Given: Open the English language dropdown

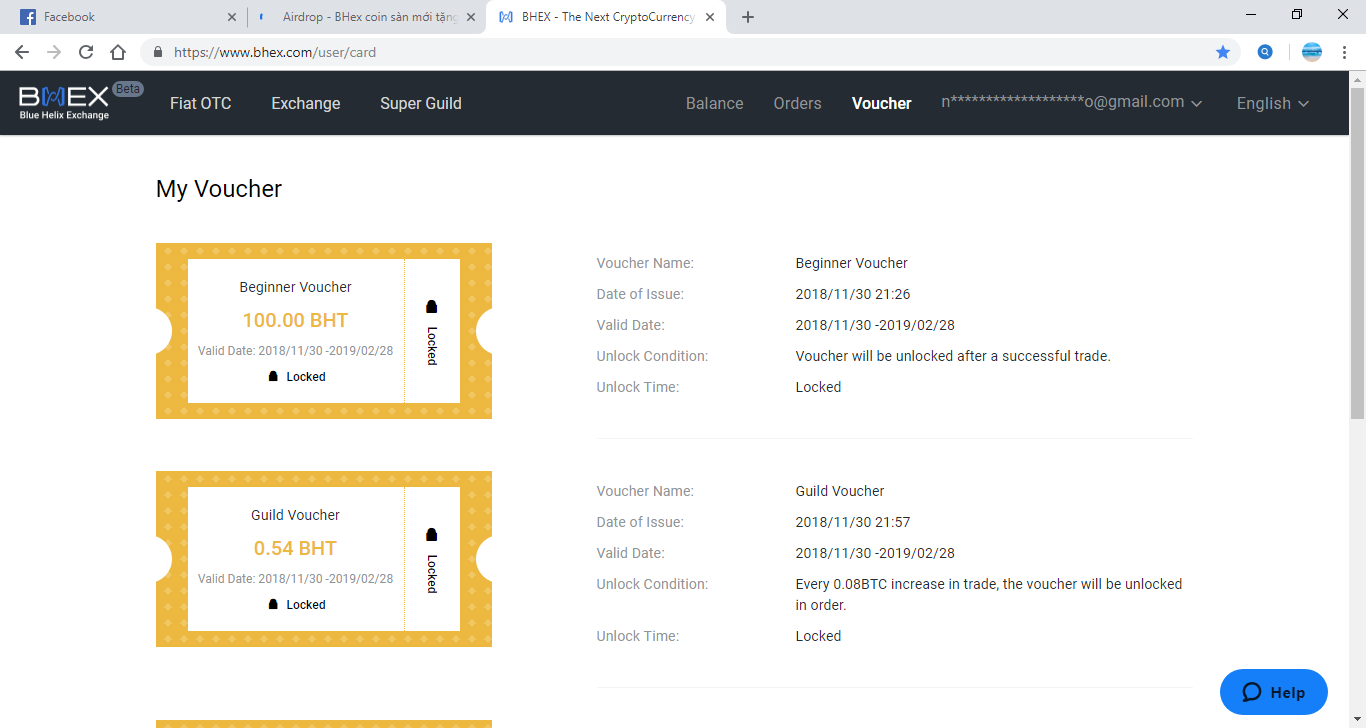Looking at the screenshot, I should pos(1273,103).
